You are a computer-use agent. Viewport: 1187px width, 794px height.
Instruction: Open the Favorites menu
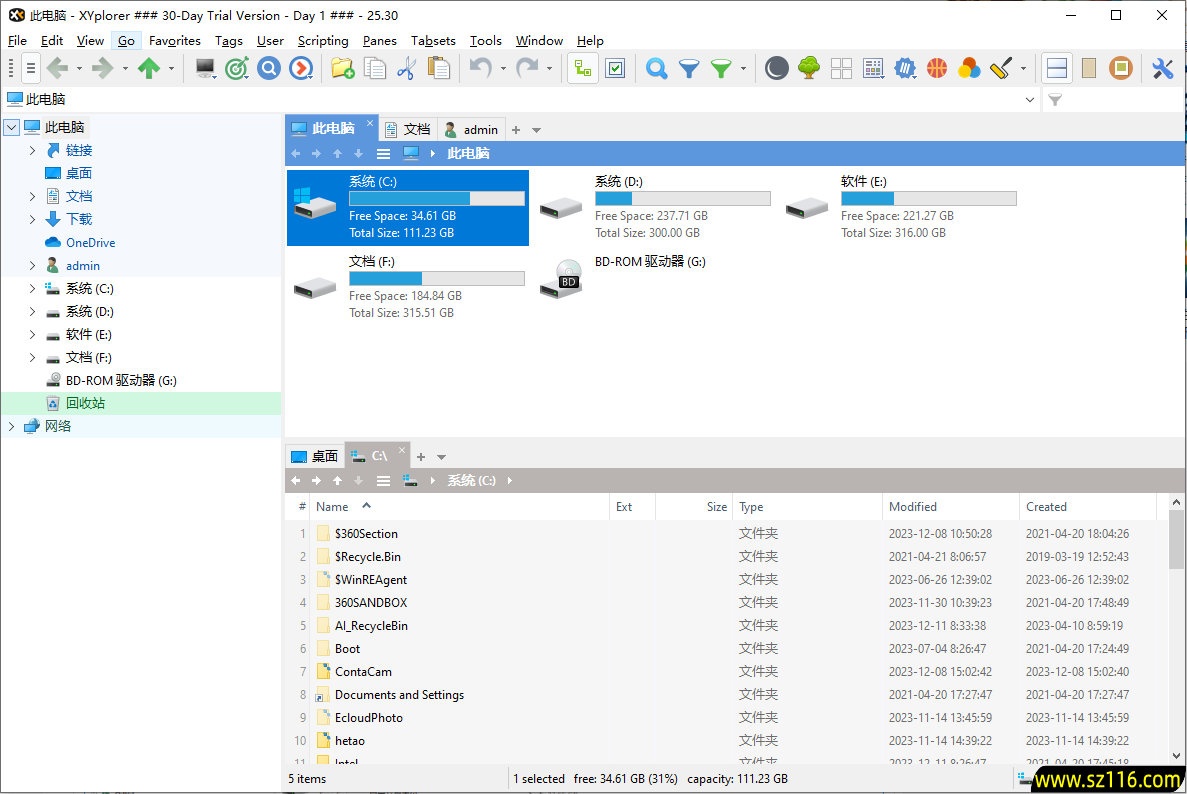pos(175,41)
